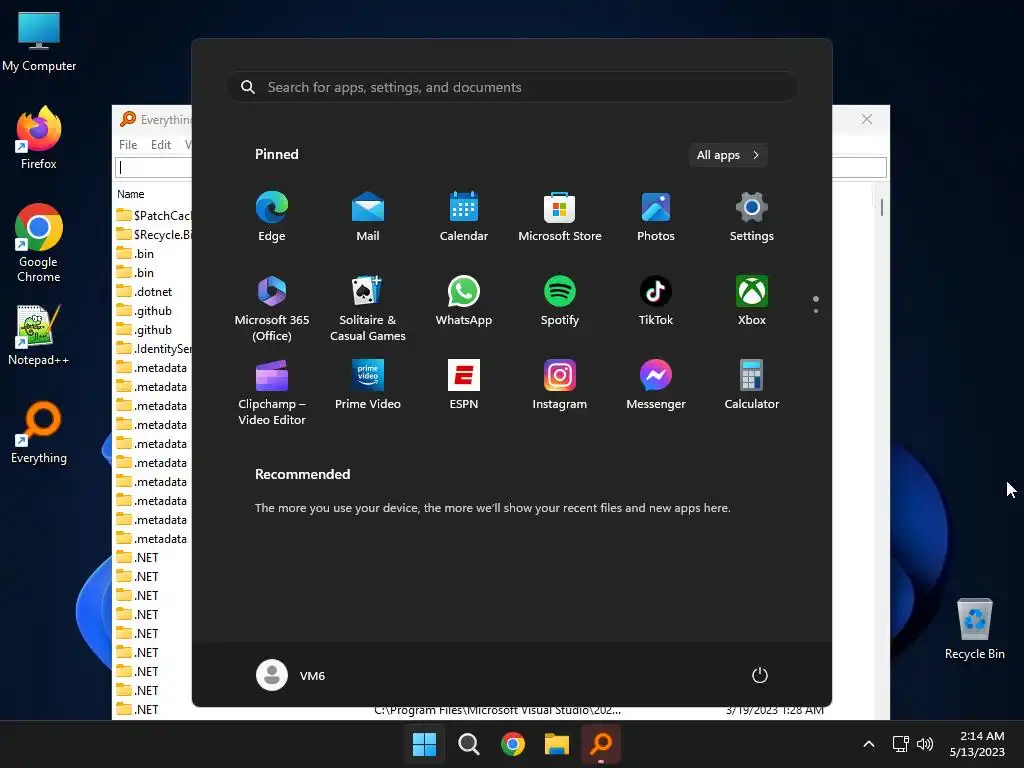Select .dotnet folder in Everything list
The width and height of the screenshot is (1024, 768).
click(144, 292)
